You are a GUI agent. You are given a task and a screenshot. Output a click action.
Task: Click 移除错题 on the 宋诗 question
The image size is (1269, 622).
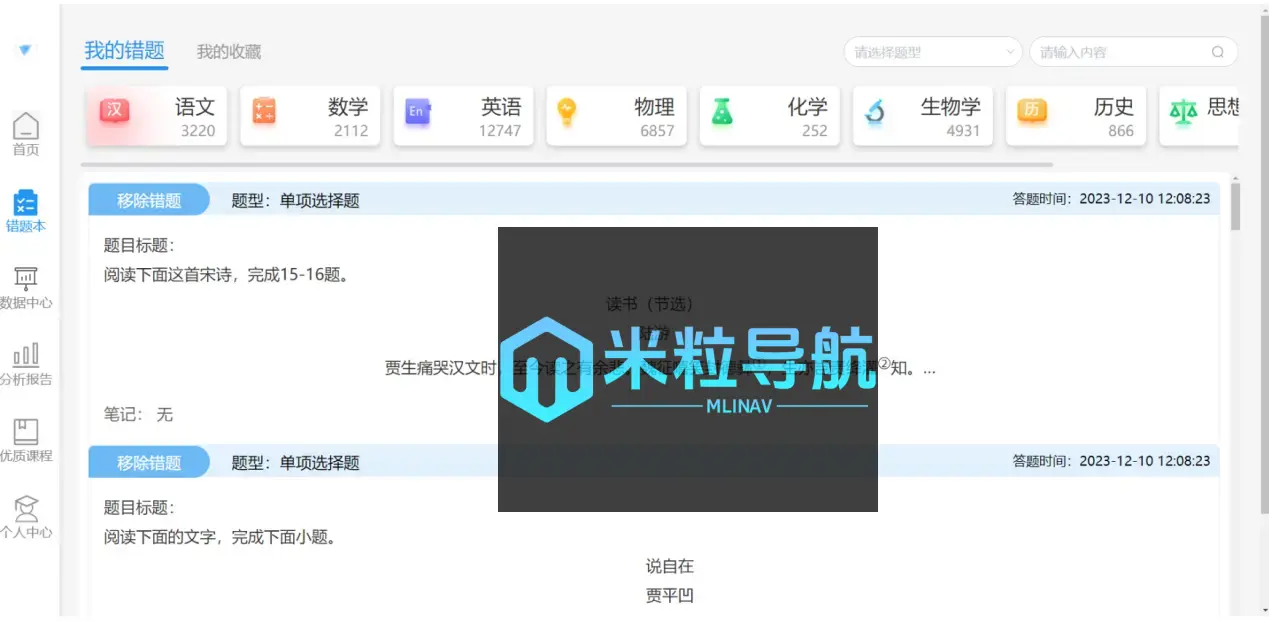click(149, 200)
